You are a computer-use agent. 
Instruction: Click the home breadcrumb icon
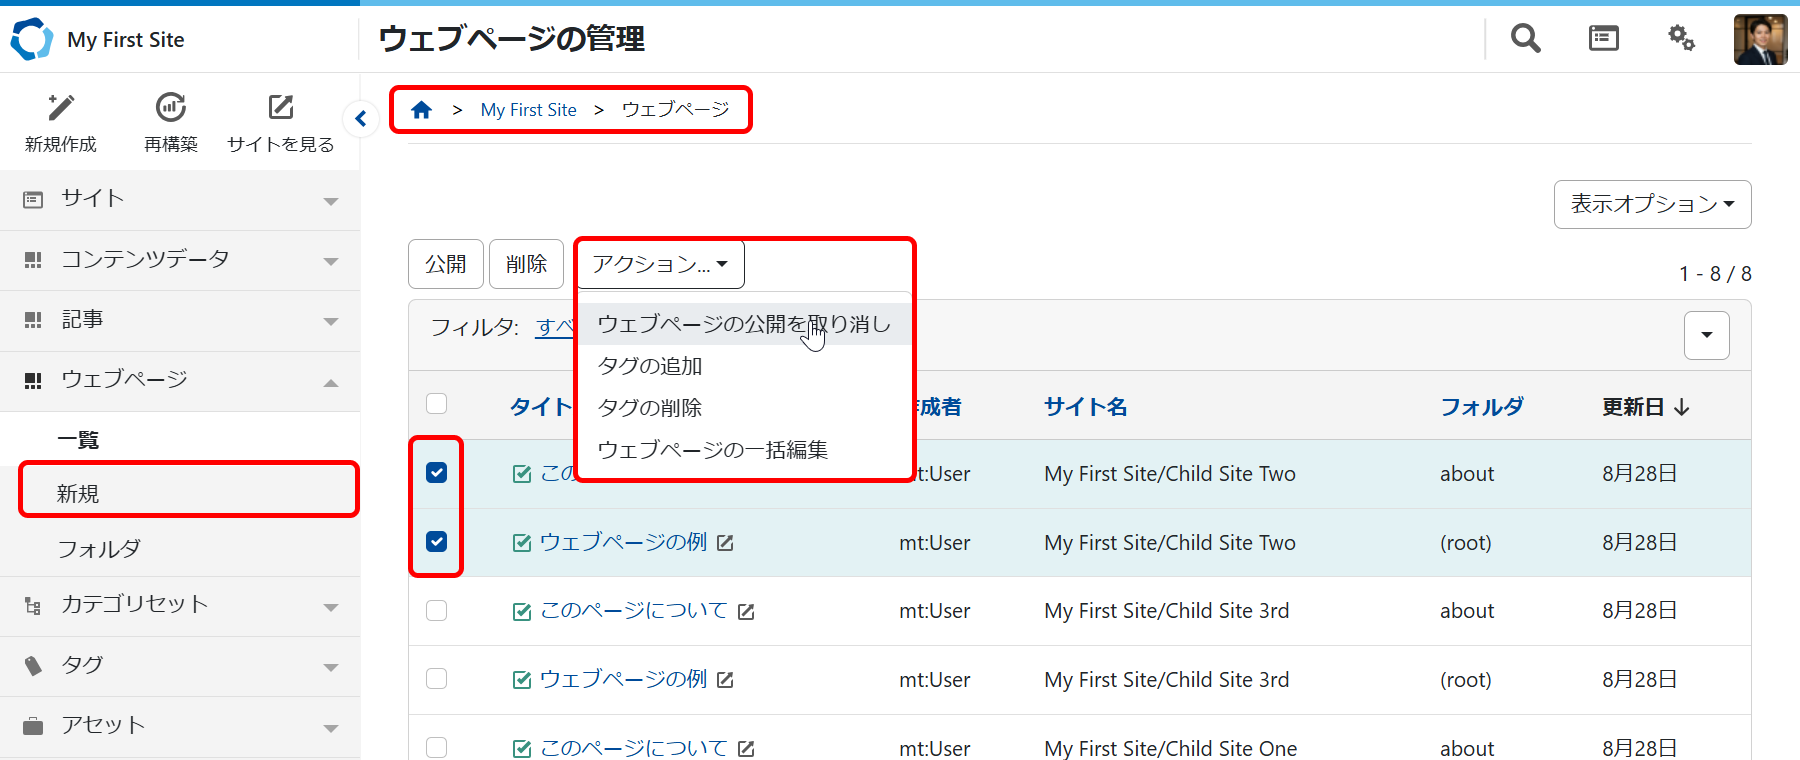pos(421,110)
